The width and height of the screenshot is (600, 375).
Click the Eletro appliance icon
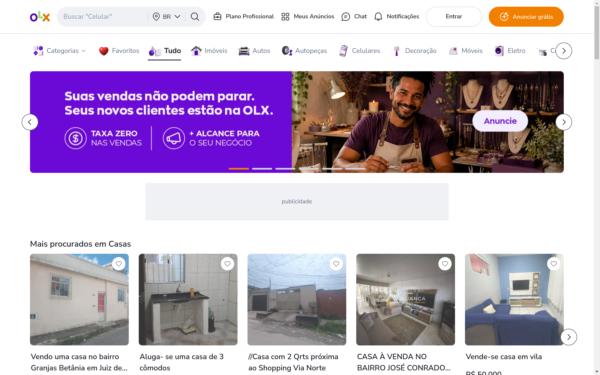[499, 51]
